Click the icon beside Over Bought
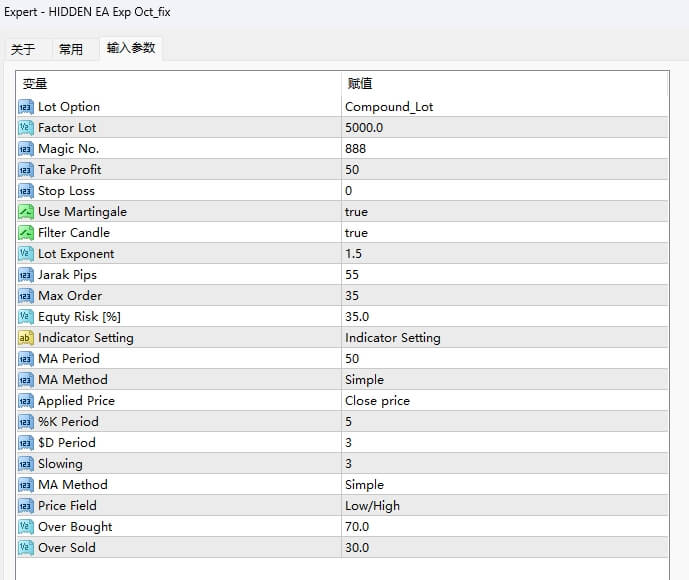Image resolution: width=689 pixels, height=580 pixels. click(26, 527)
